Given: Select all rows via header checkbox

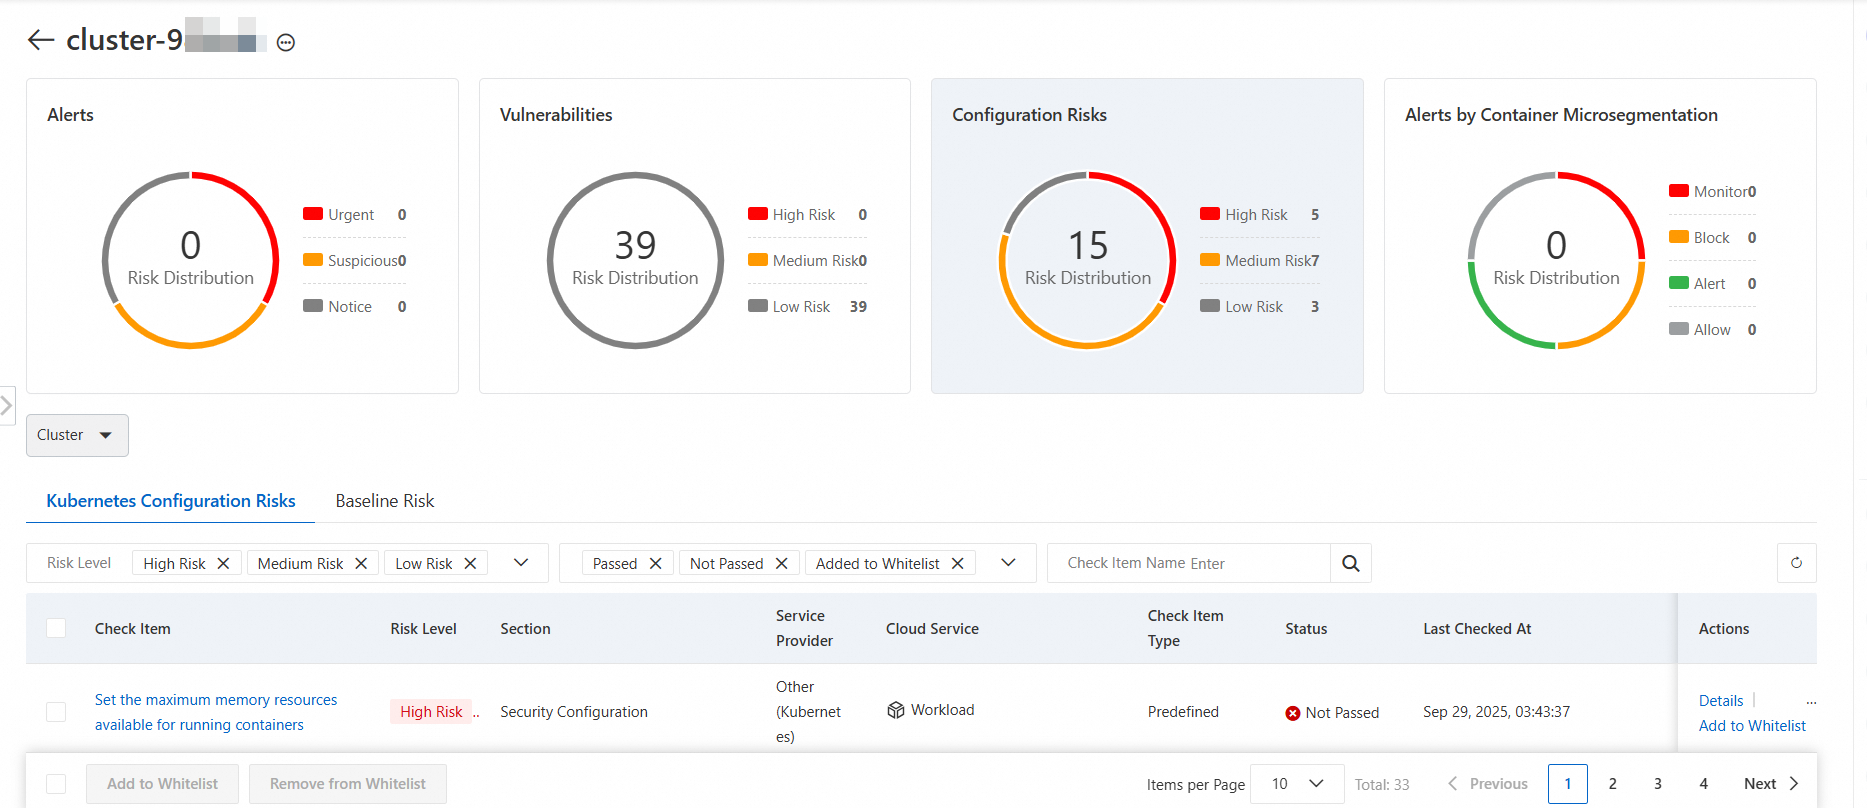Looking at the screenshot, I should (56, 628).
